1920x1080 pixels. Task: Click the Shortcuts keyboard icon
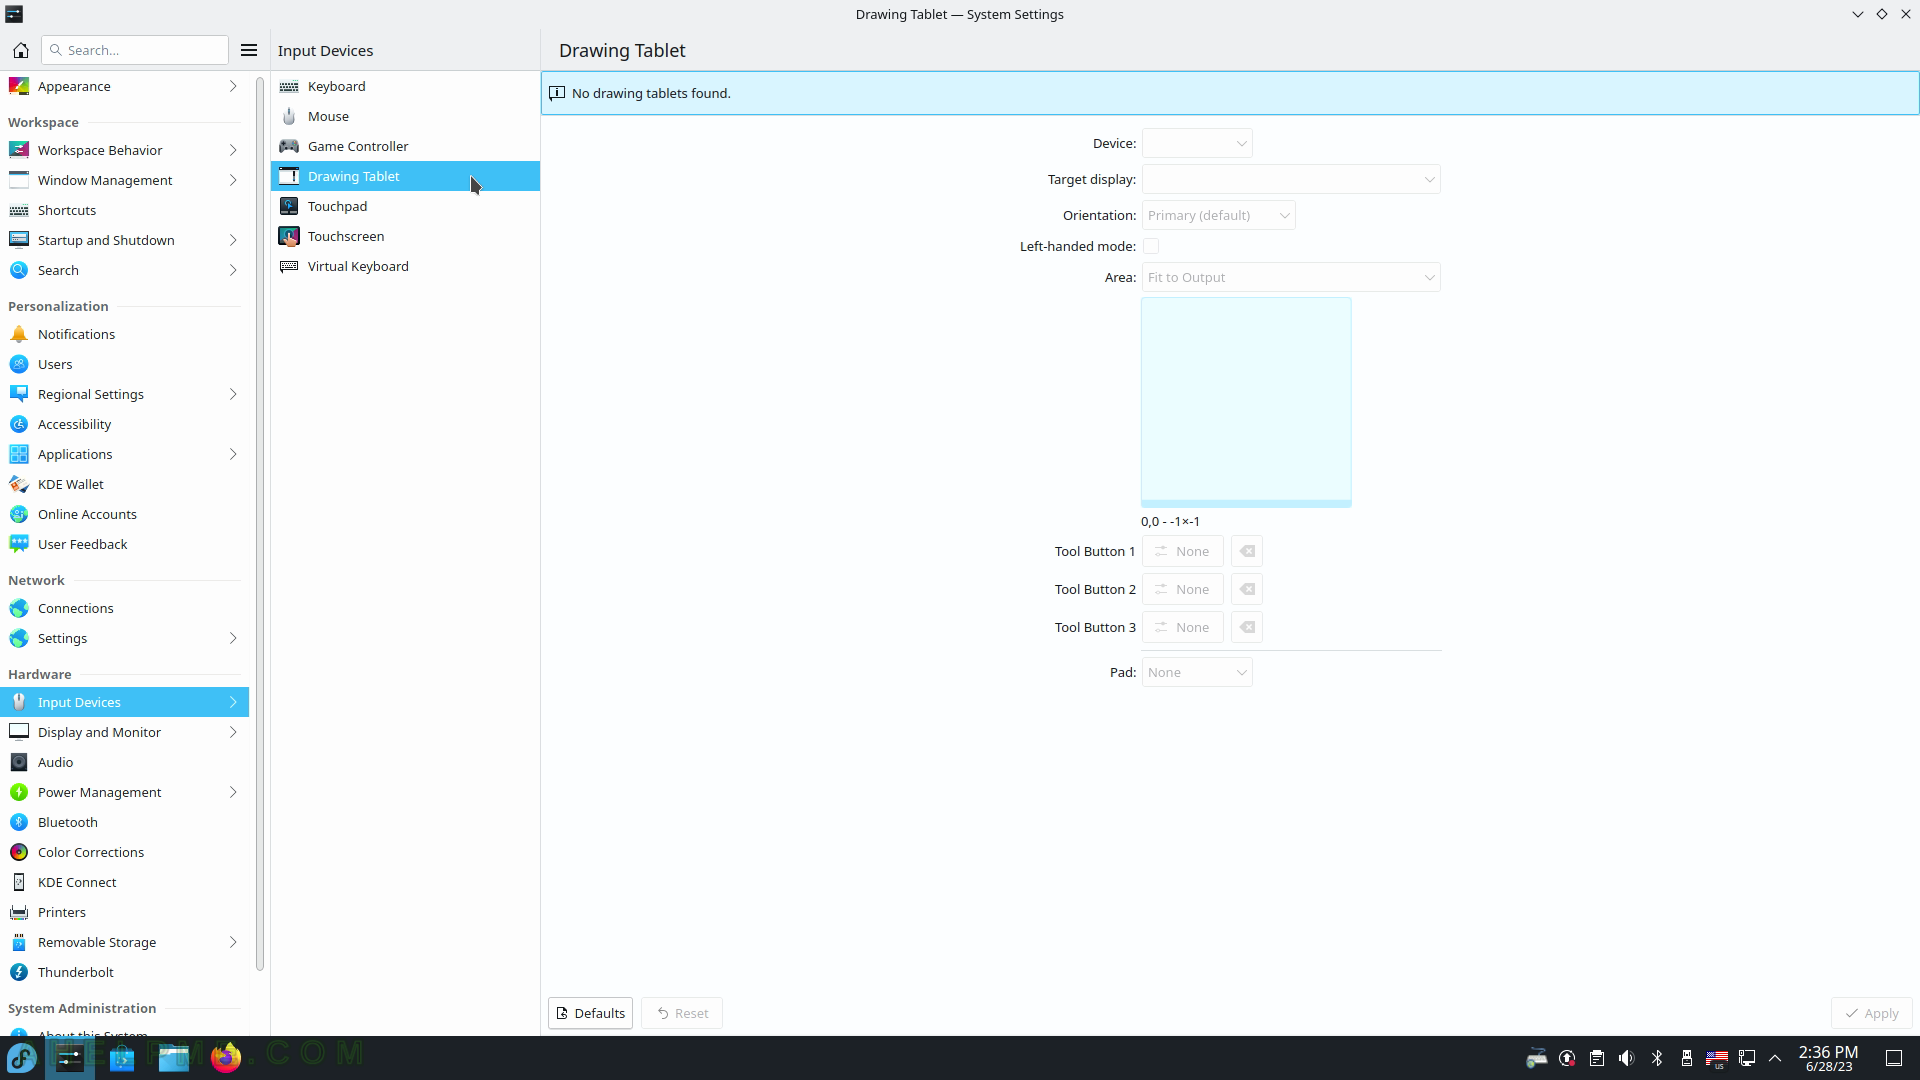(19, 210)
